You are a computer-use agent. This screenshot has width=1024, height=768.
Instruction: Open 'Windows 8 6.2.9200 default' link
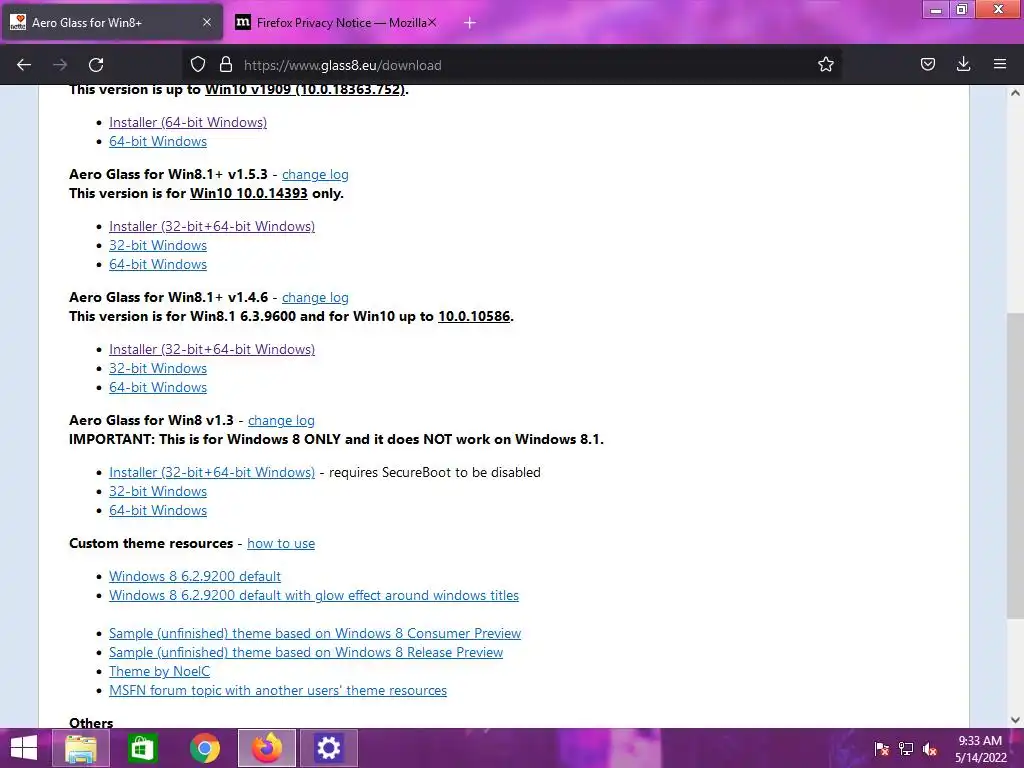[195, 575]
